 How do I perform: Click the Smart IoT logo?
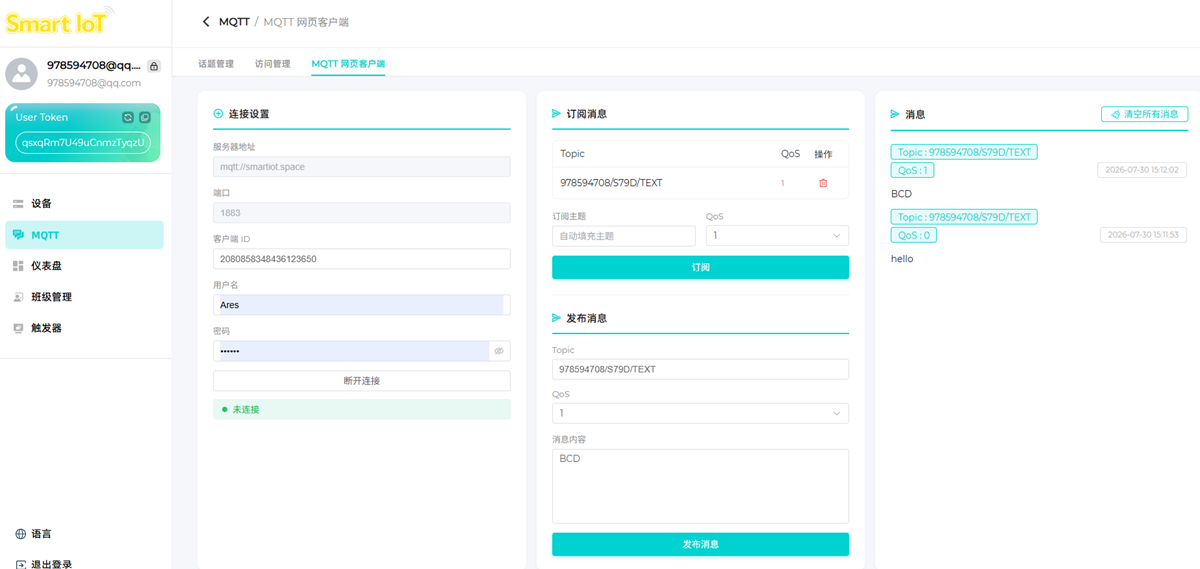click(x=60, y=21)
